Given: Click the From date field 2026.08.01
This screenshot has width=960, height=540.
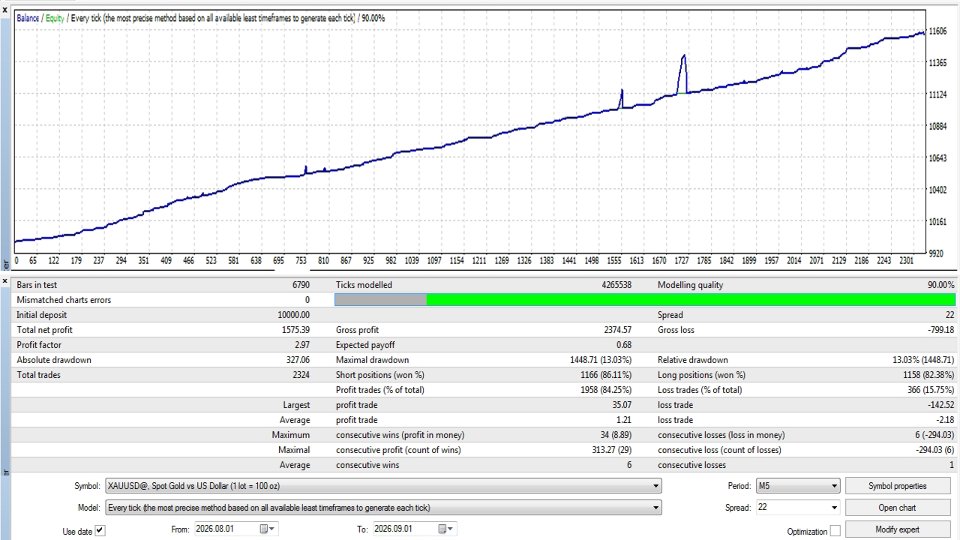Looking at the screenshot, I should tap(226, 529).
